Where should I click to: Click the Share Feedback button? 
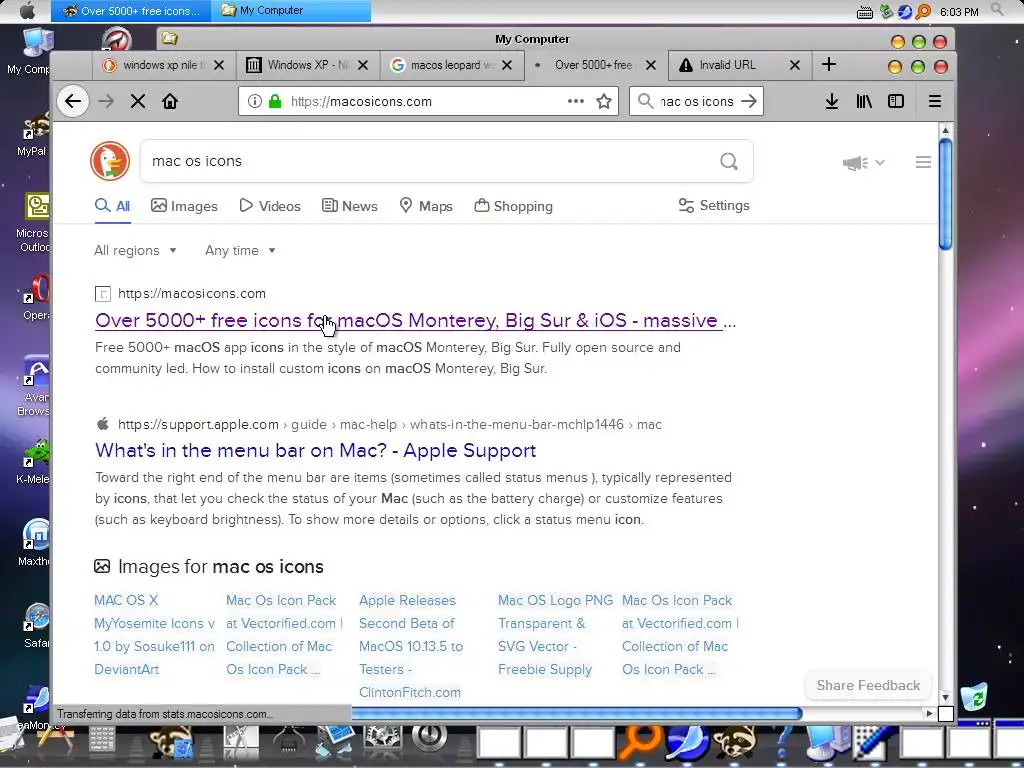coord(868,685)
